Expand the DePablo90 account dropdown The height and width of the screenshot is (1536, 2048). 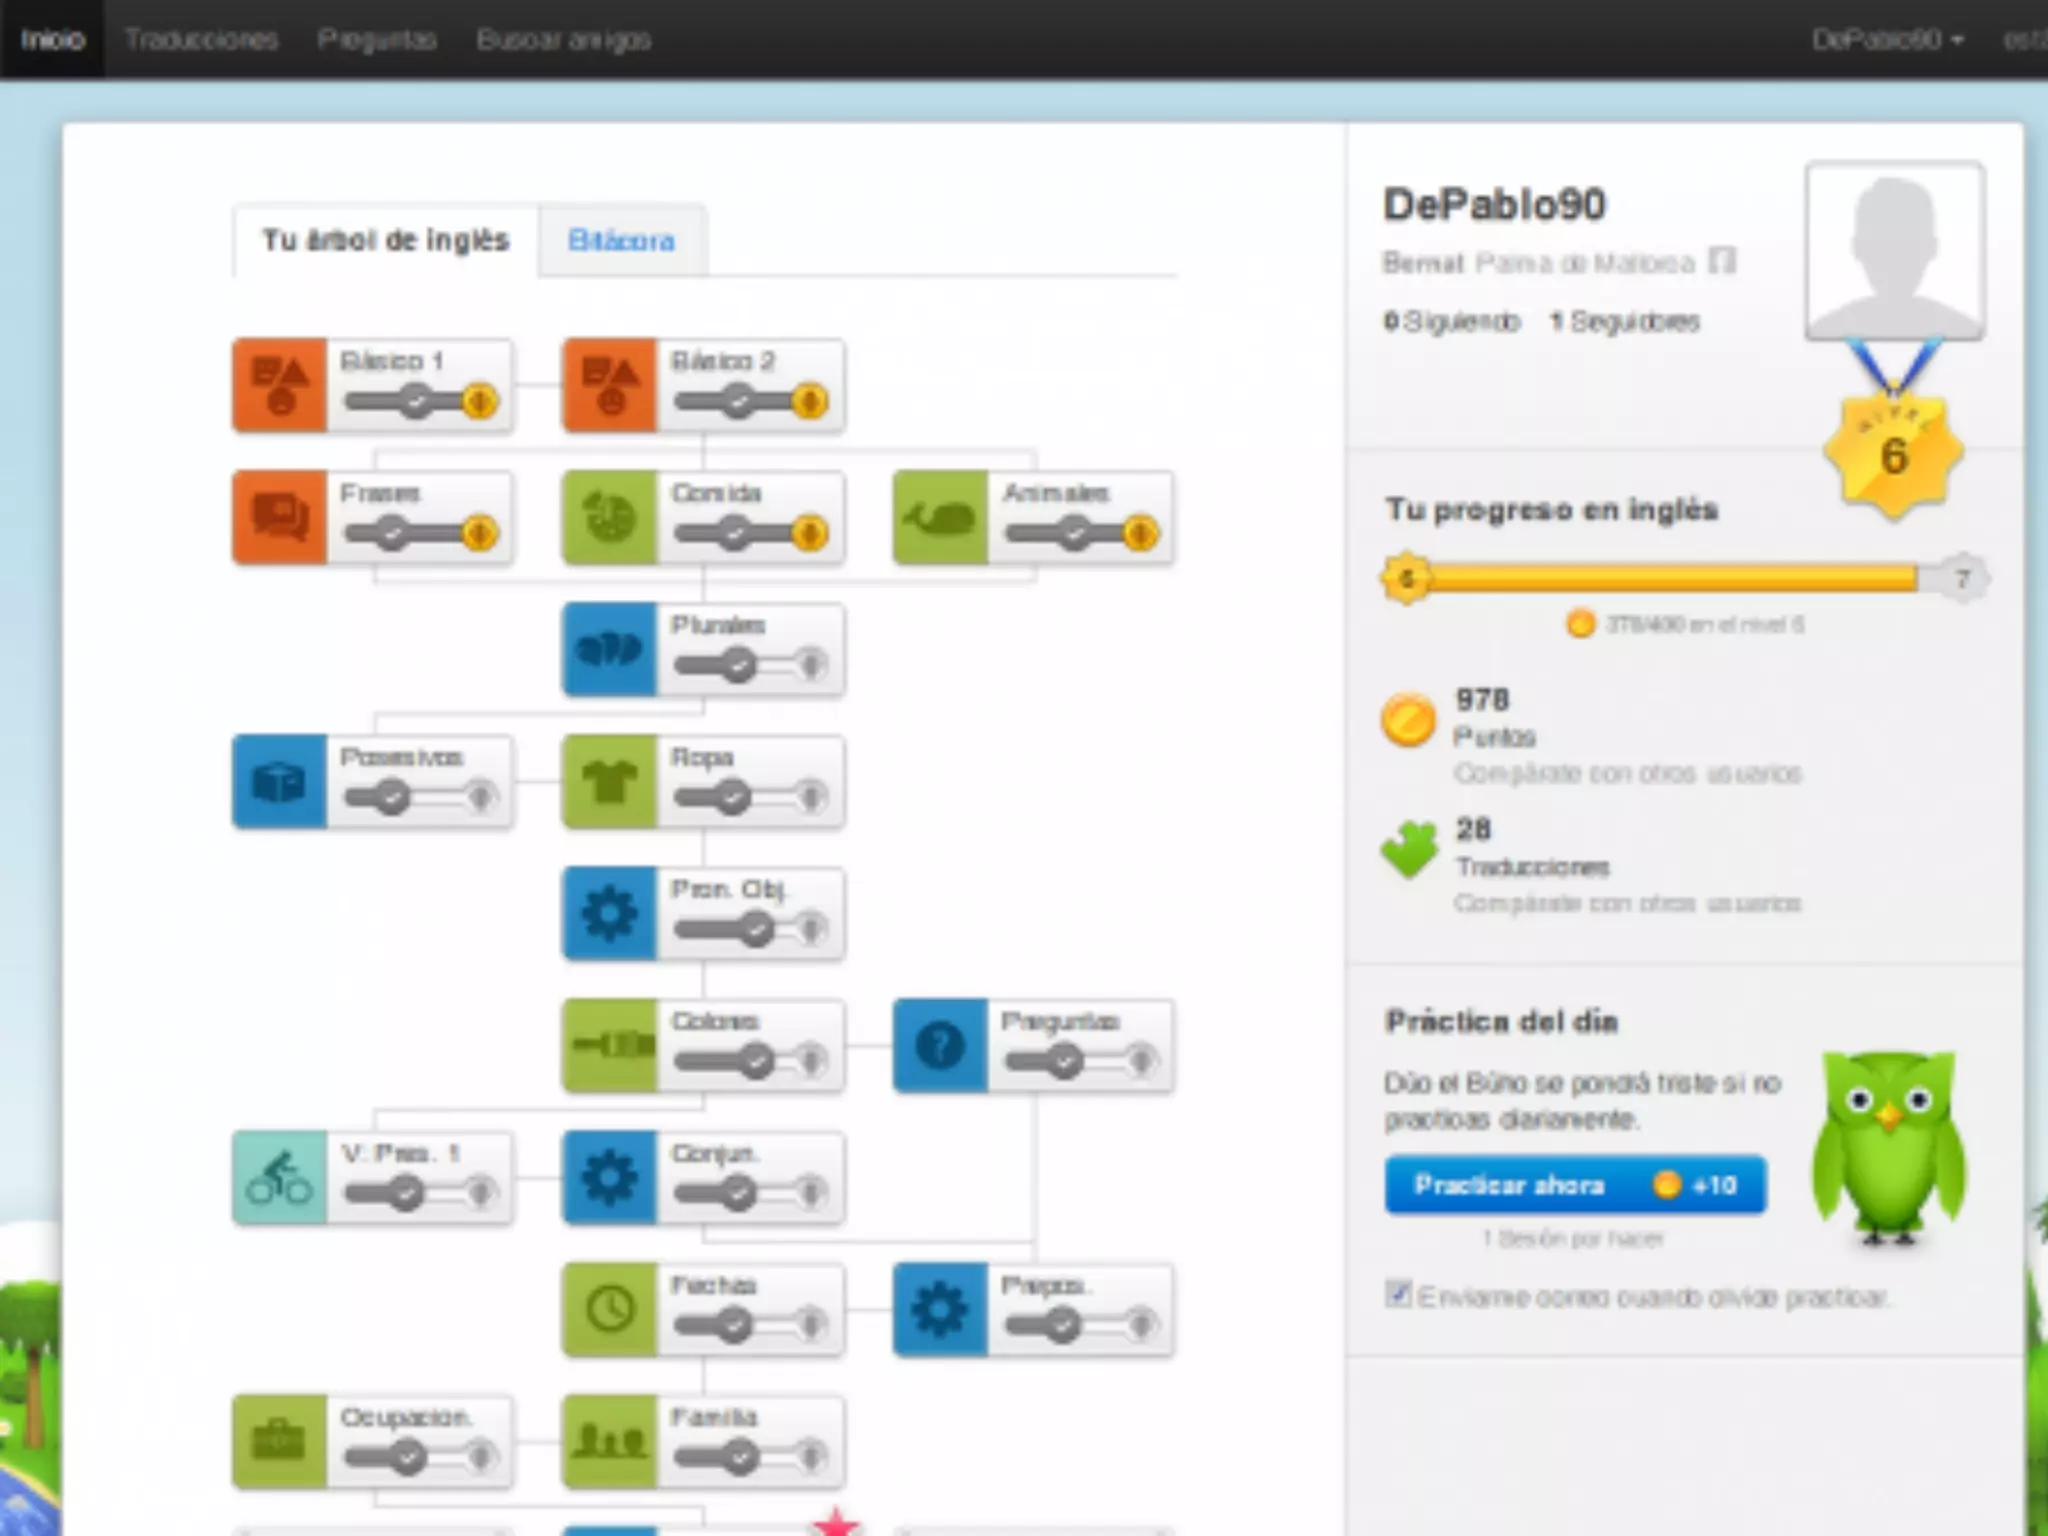pyautogui.click(x=1887, y=40)
